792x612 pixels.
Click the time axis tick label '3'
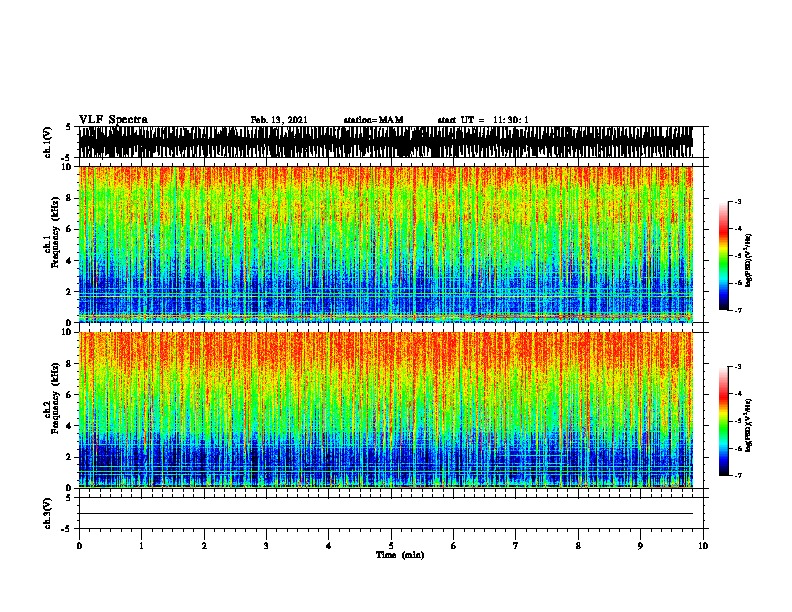point(266,546)
